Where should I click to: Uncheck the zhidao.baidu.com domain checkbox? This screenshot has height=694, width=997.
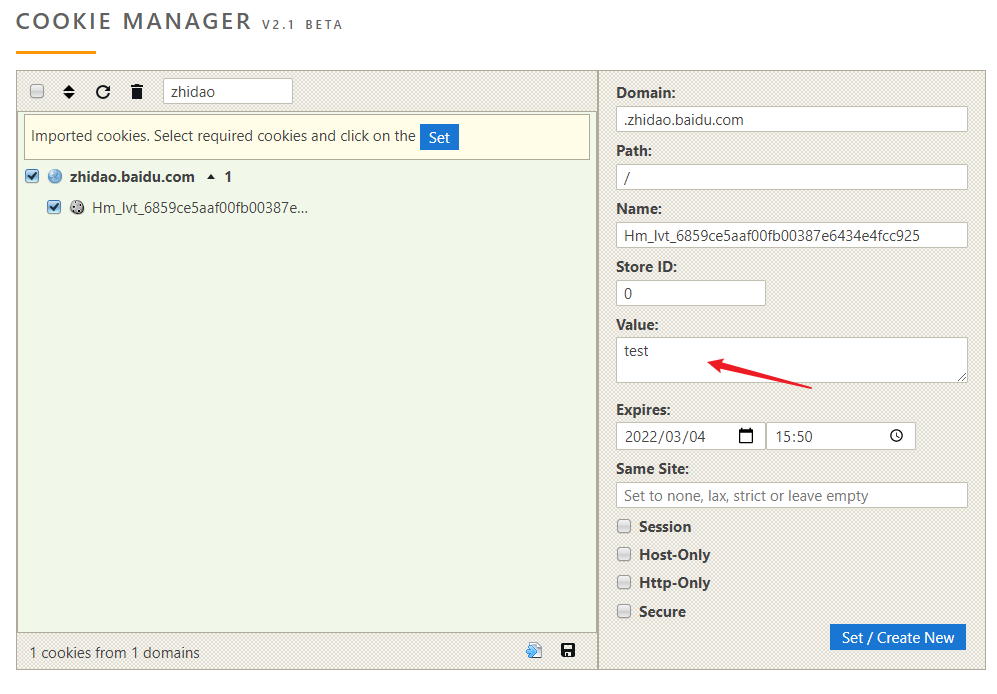(x=32, y=176)
